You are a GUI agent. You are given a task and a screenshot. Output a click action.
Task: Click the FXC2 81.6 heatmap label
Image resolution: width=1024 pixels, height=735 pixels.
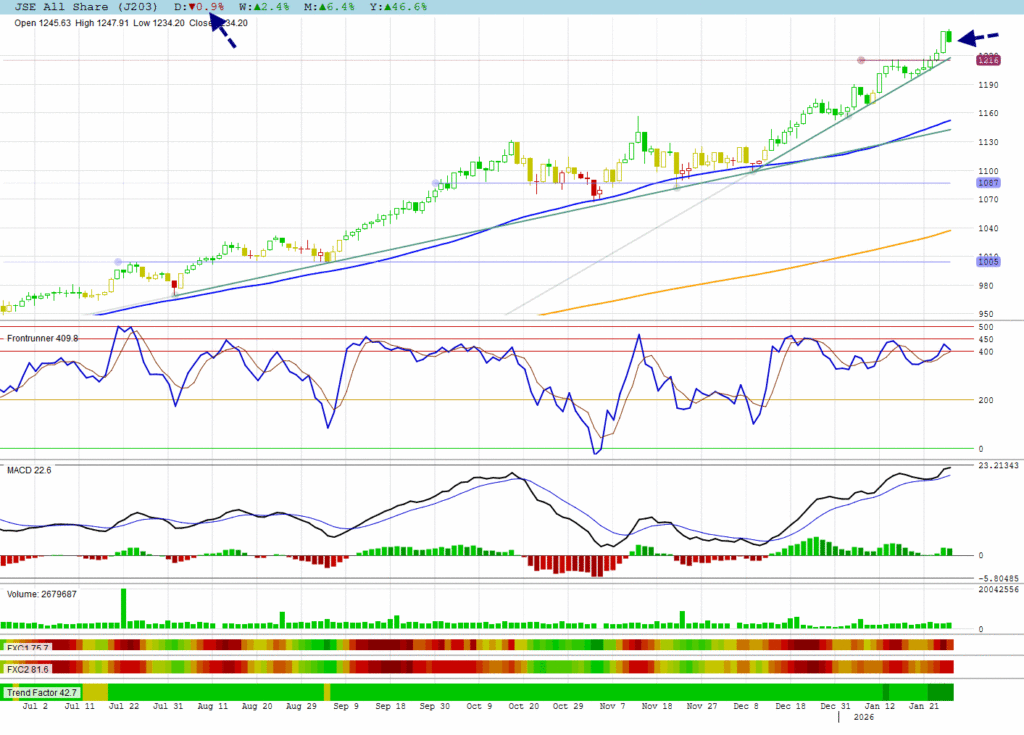28,668
